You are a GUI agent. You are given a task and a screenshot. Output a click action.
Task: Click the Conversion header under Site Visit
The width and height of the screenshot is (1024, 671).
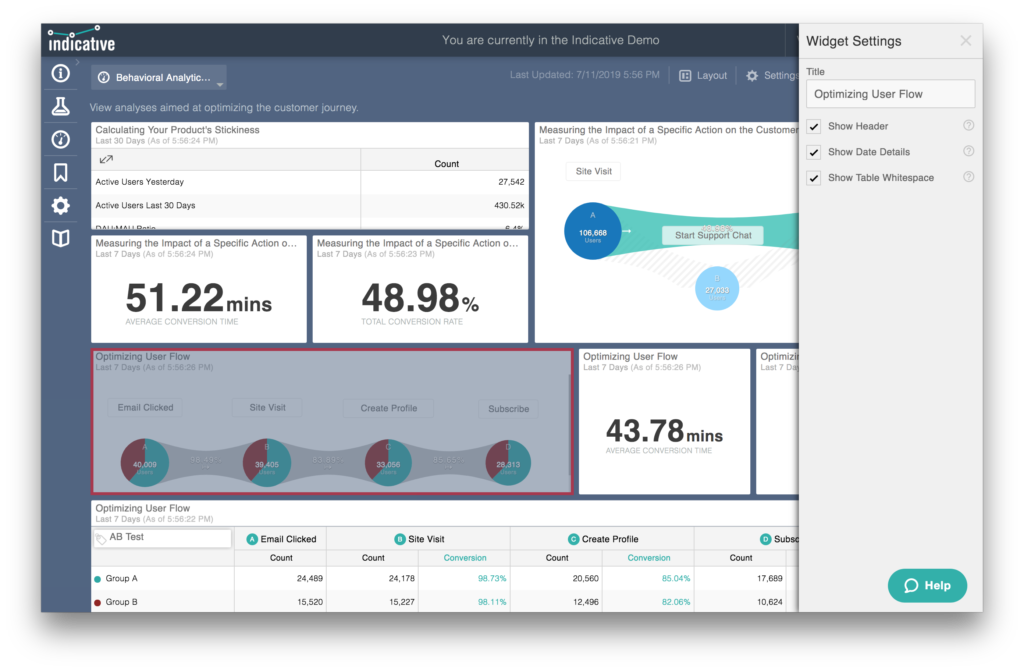pyautogui.click(x=465, y=558)
